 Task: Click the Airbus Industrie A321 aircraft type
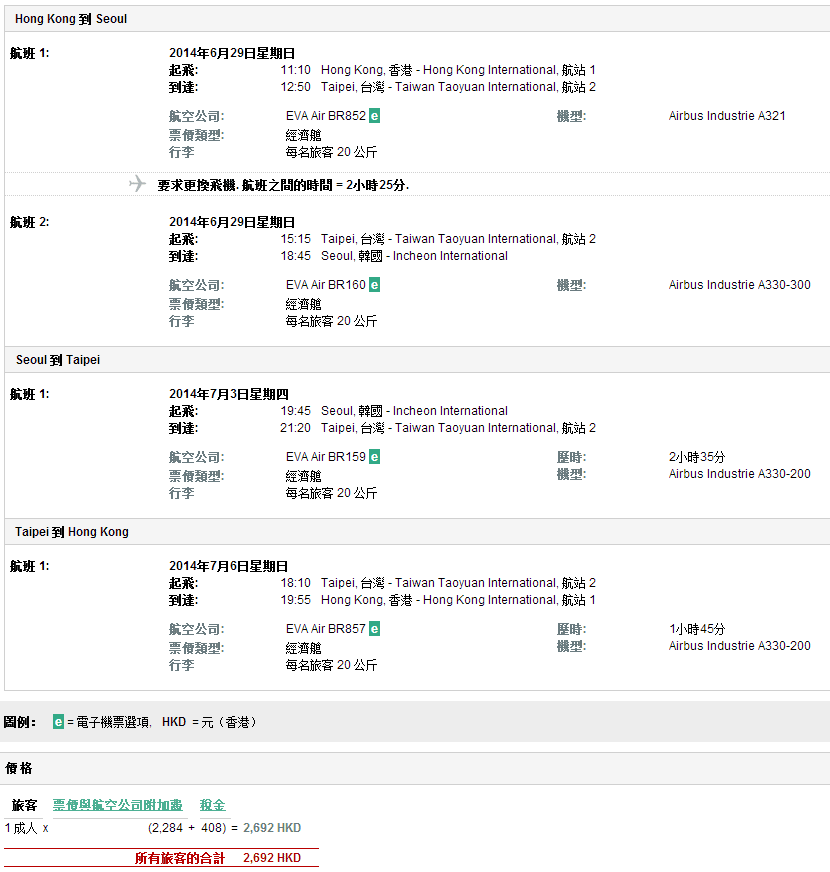(x=727, y=116)
